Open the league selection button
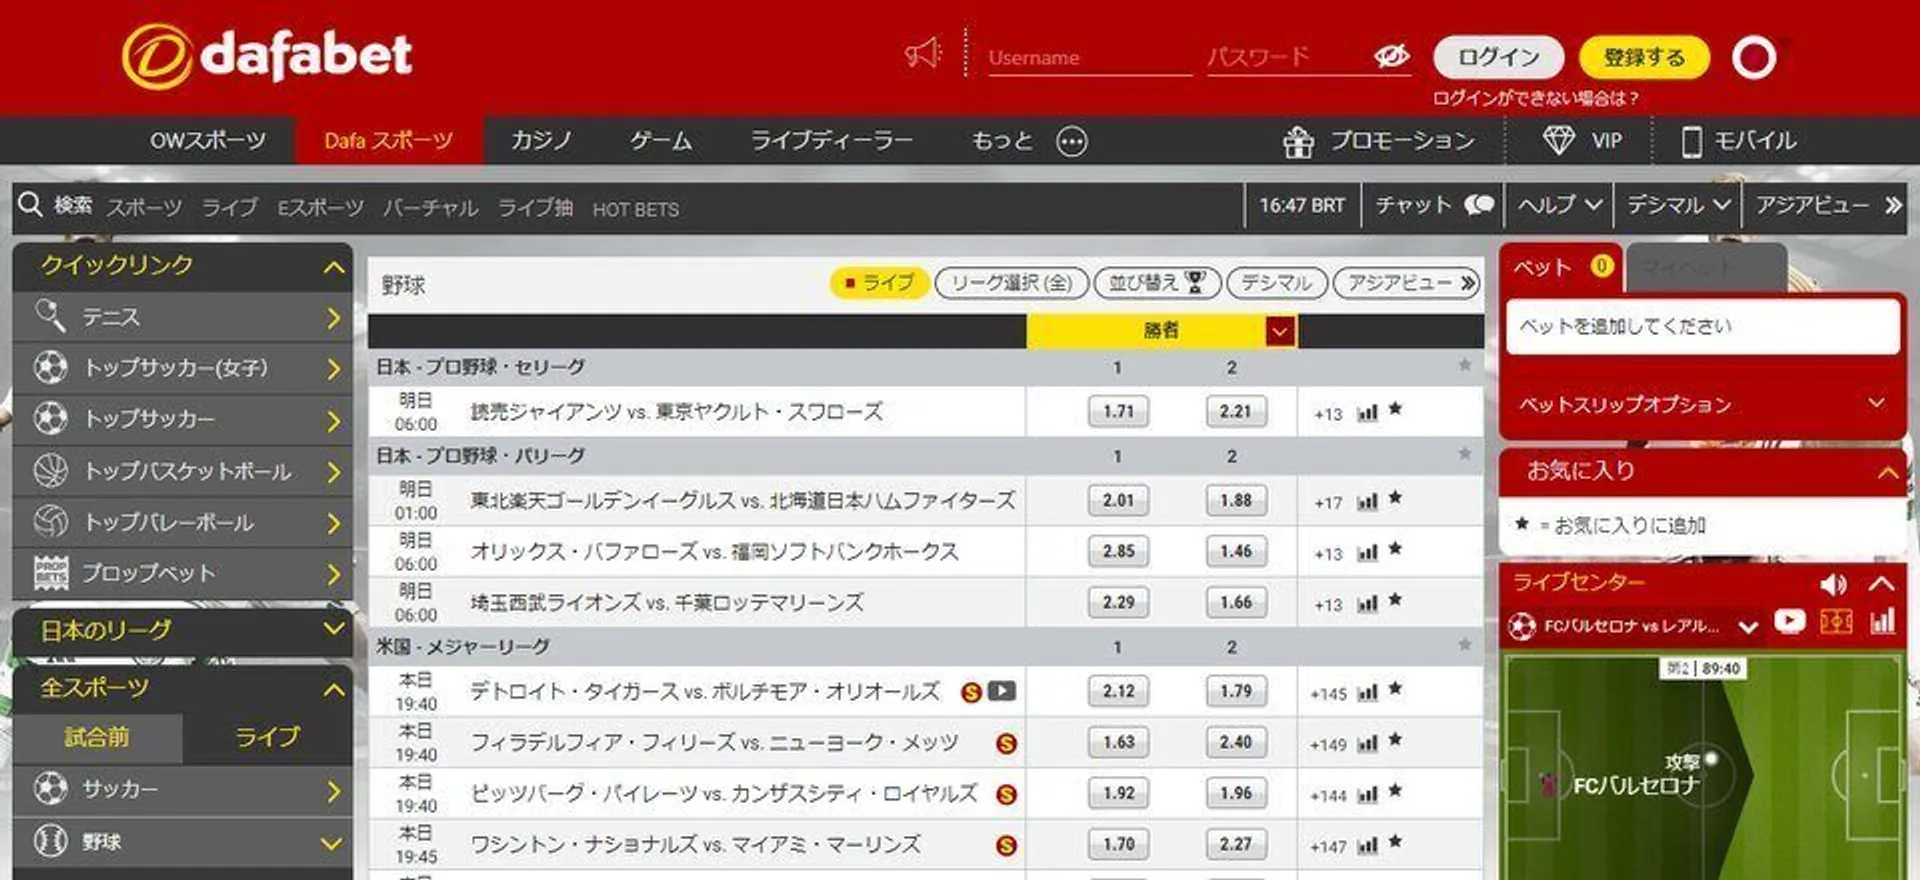The height and width of the screenshot is (880, 1920). [1011, 283]
